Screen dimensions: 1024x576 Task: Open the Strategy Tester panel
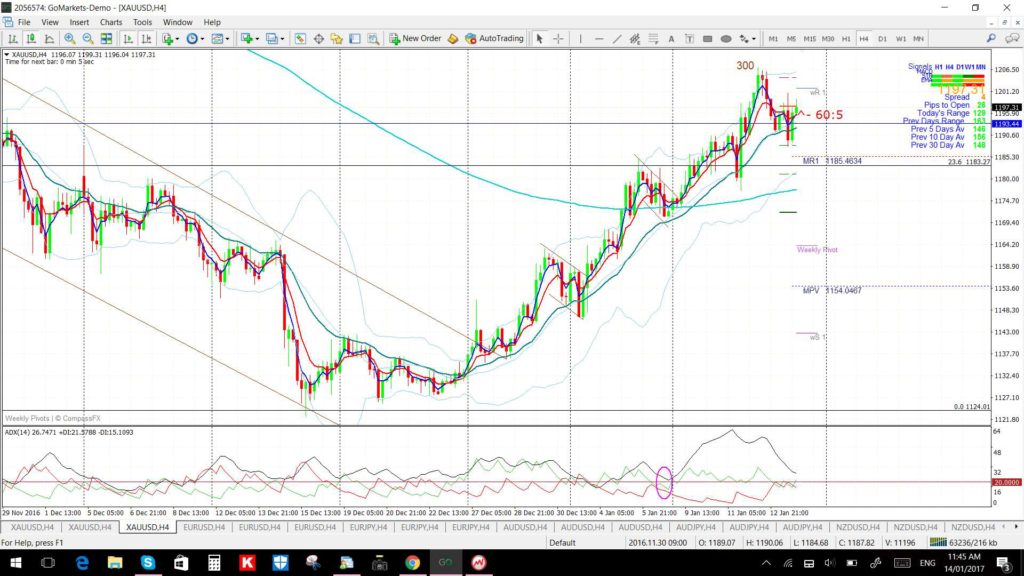373,39
